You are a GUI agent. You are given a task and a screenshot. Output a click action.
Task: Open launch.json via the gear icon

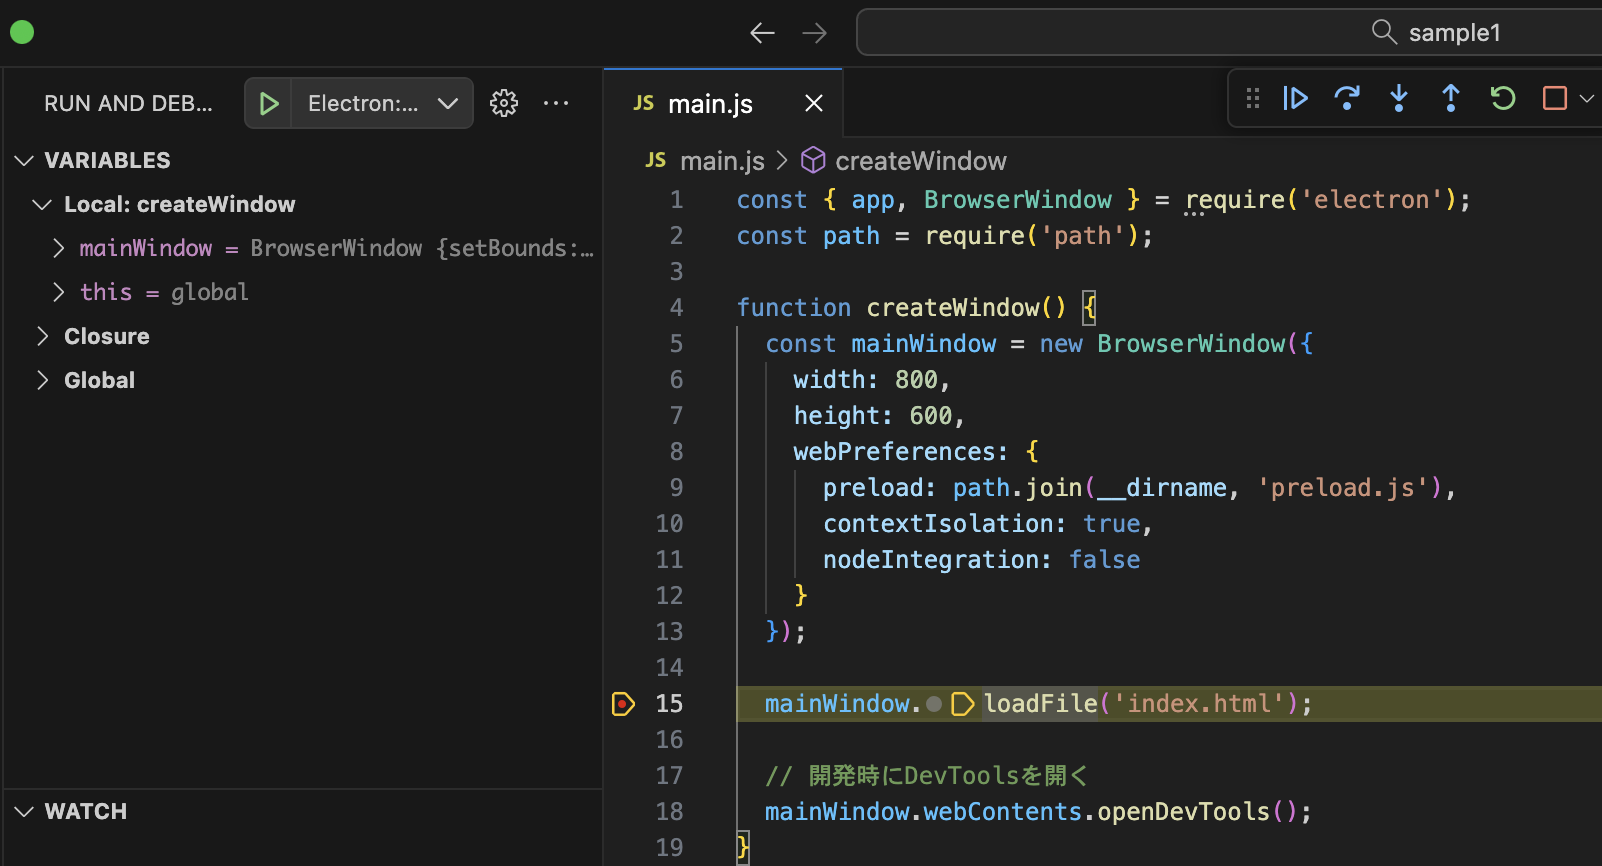point(504,103)
